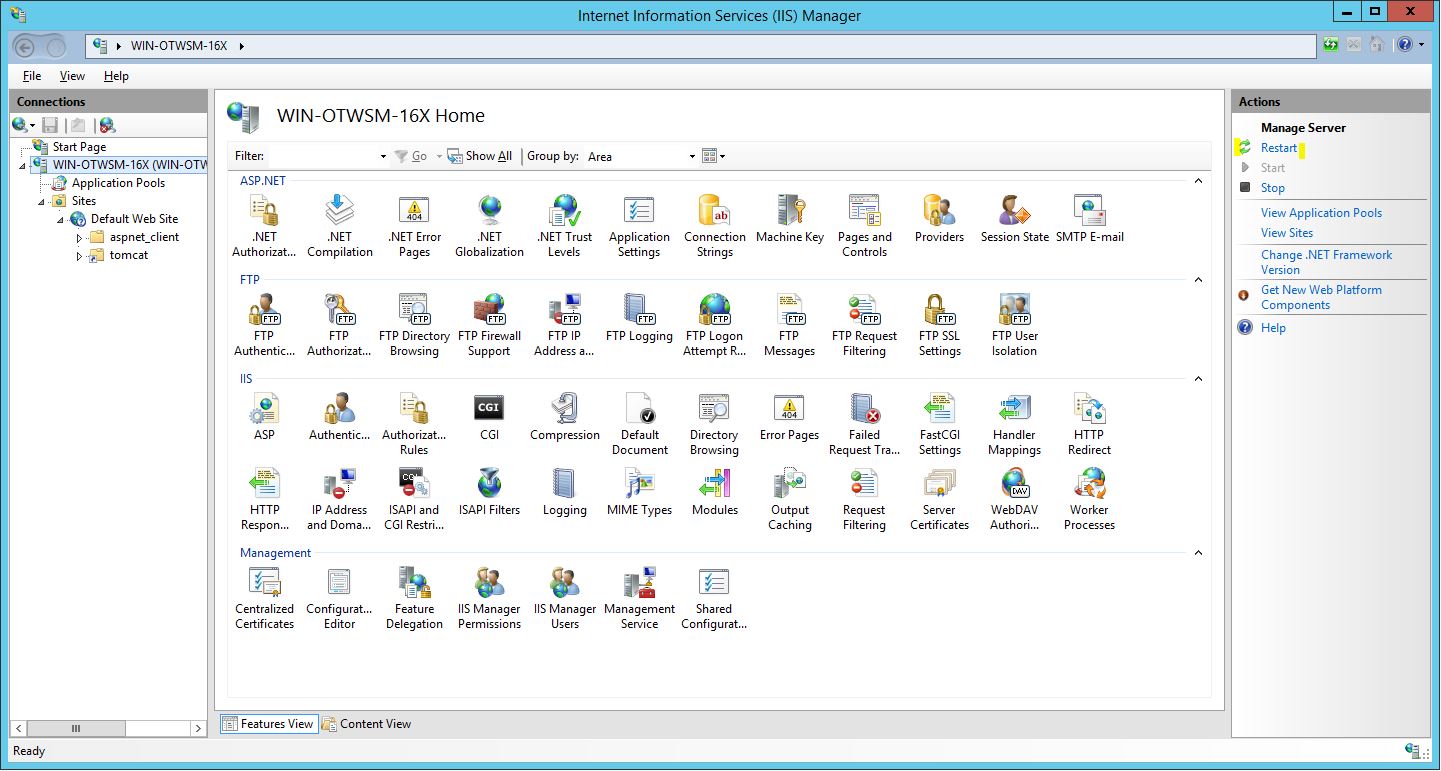Screen dimensions: 1441x771
Task: Click View Sites link
Action: [x=1287, y=233]
